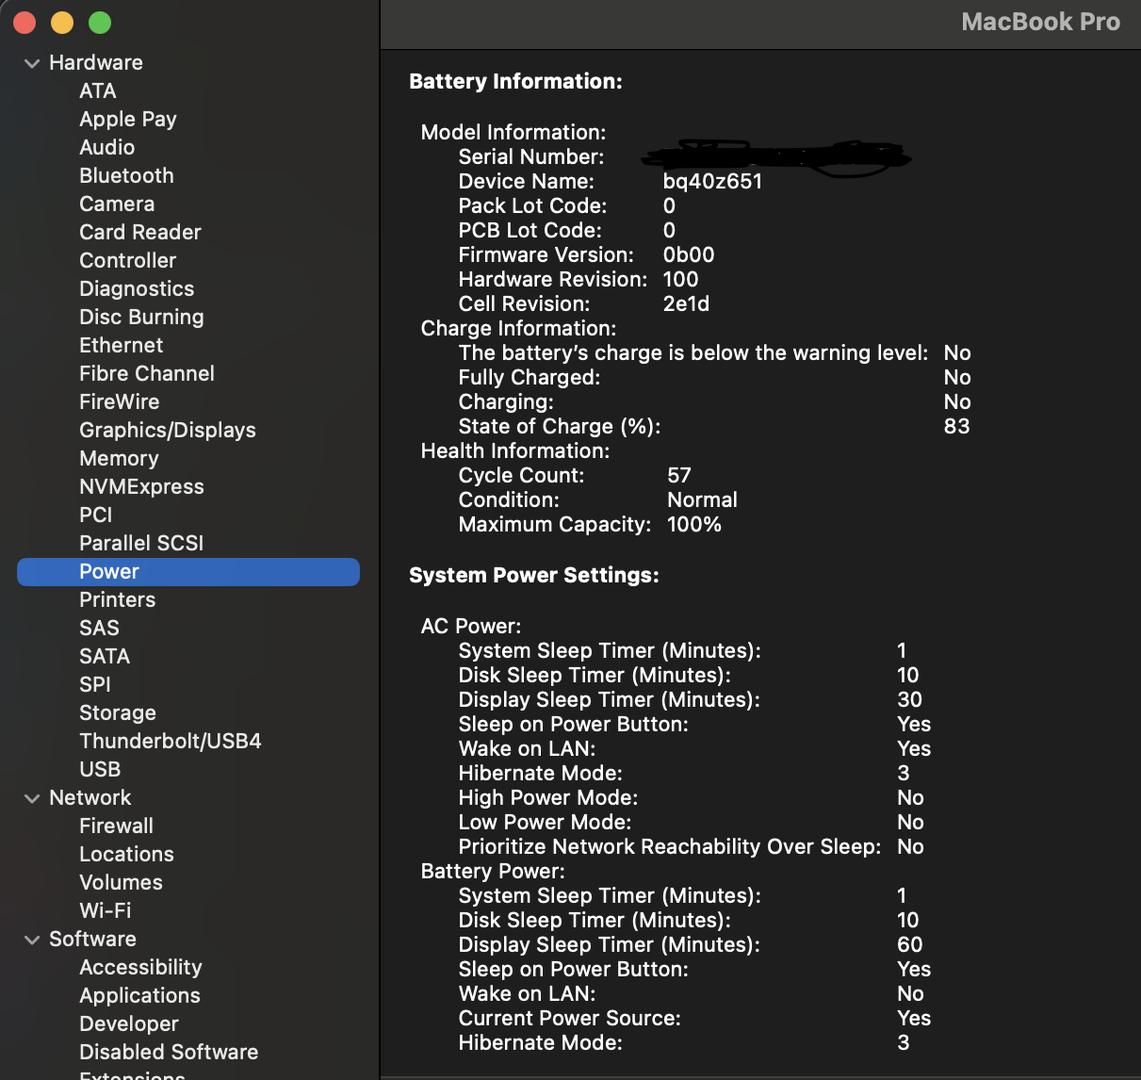1141x1080 pixels.
Task: Select Developer under Software
Action: tap(129, 1025)
